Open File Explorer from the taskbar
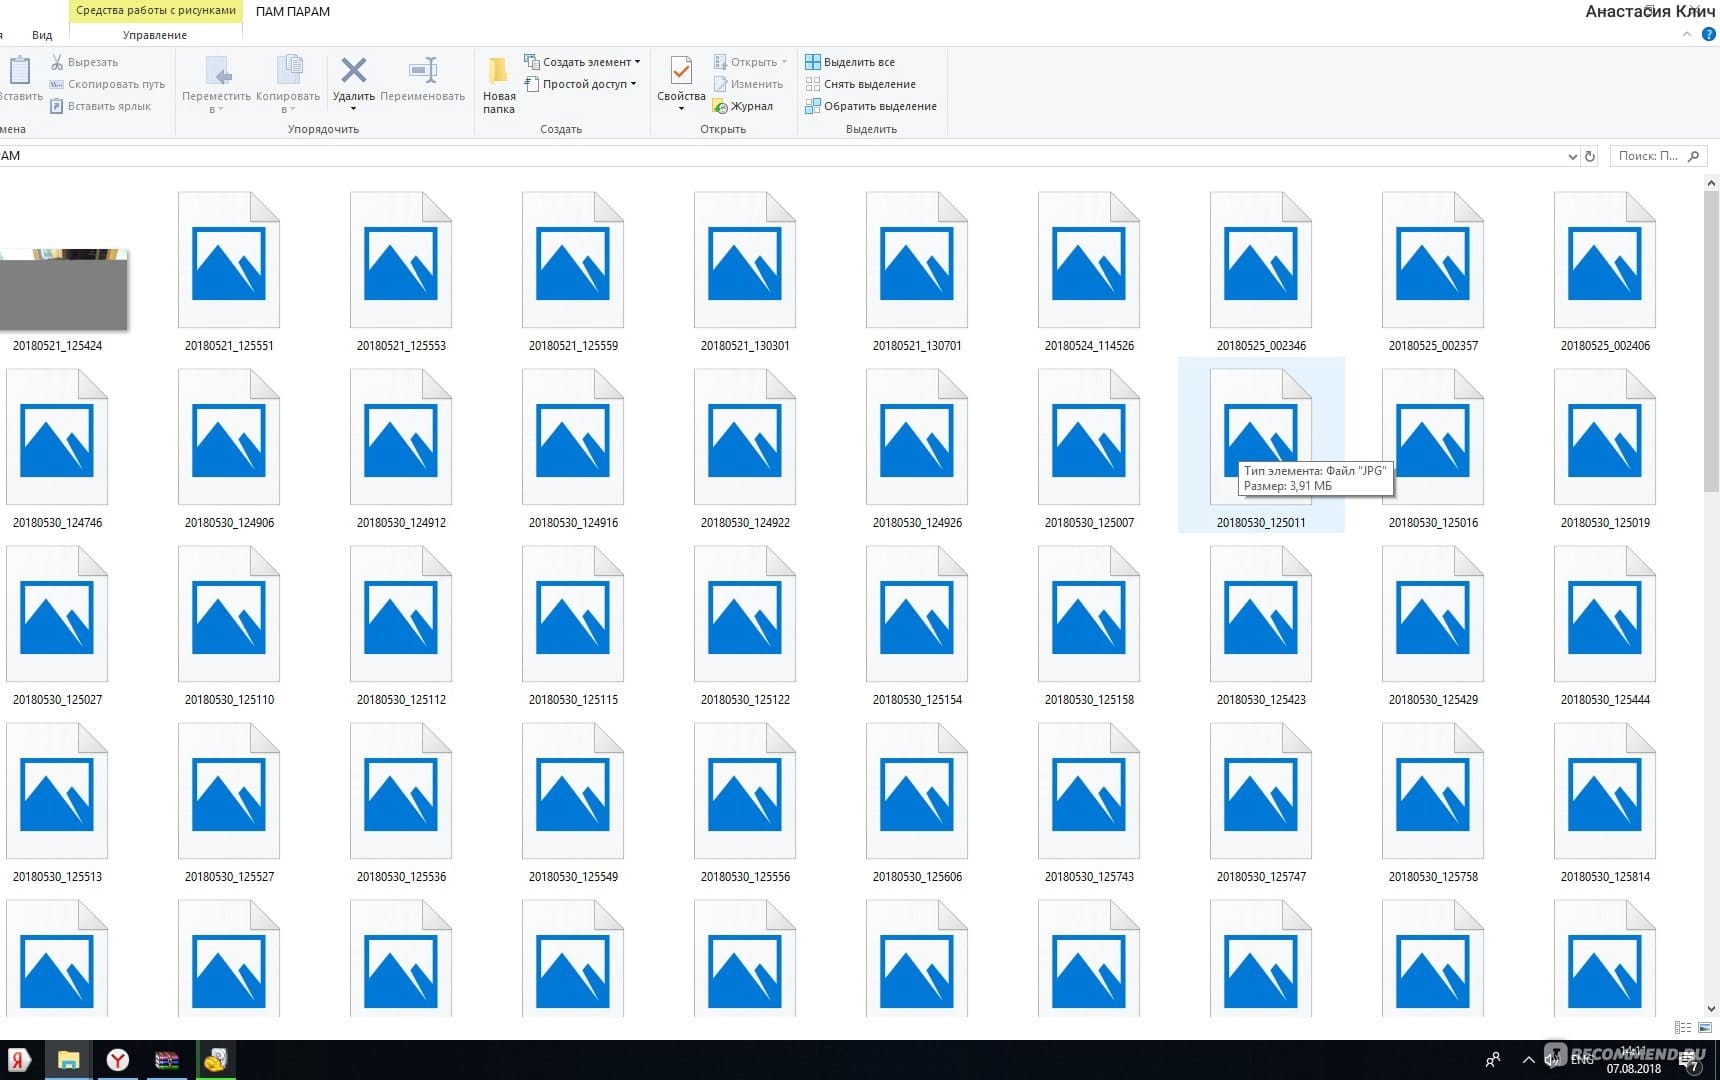This screenshot has height=1080, width=1720. click(x=67, y=1059)
